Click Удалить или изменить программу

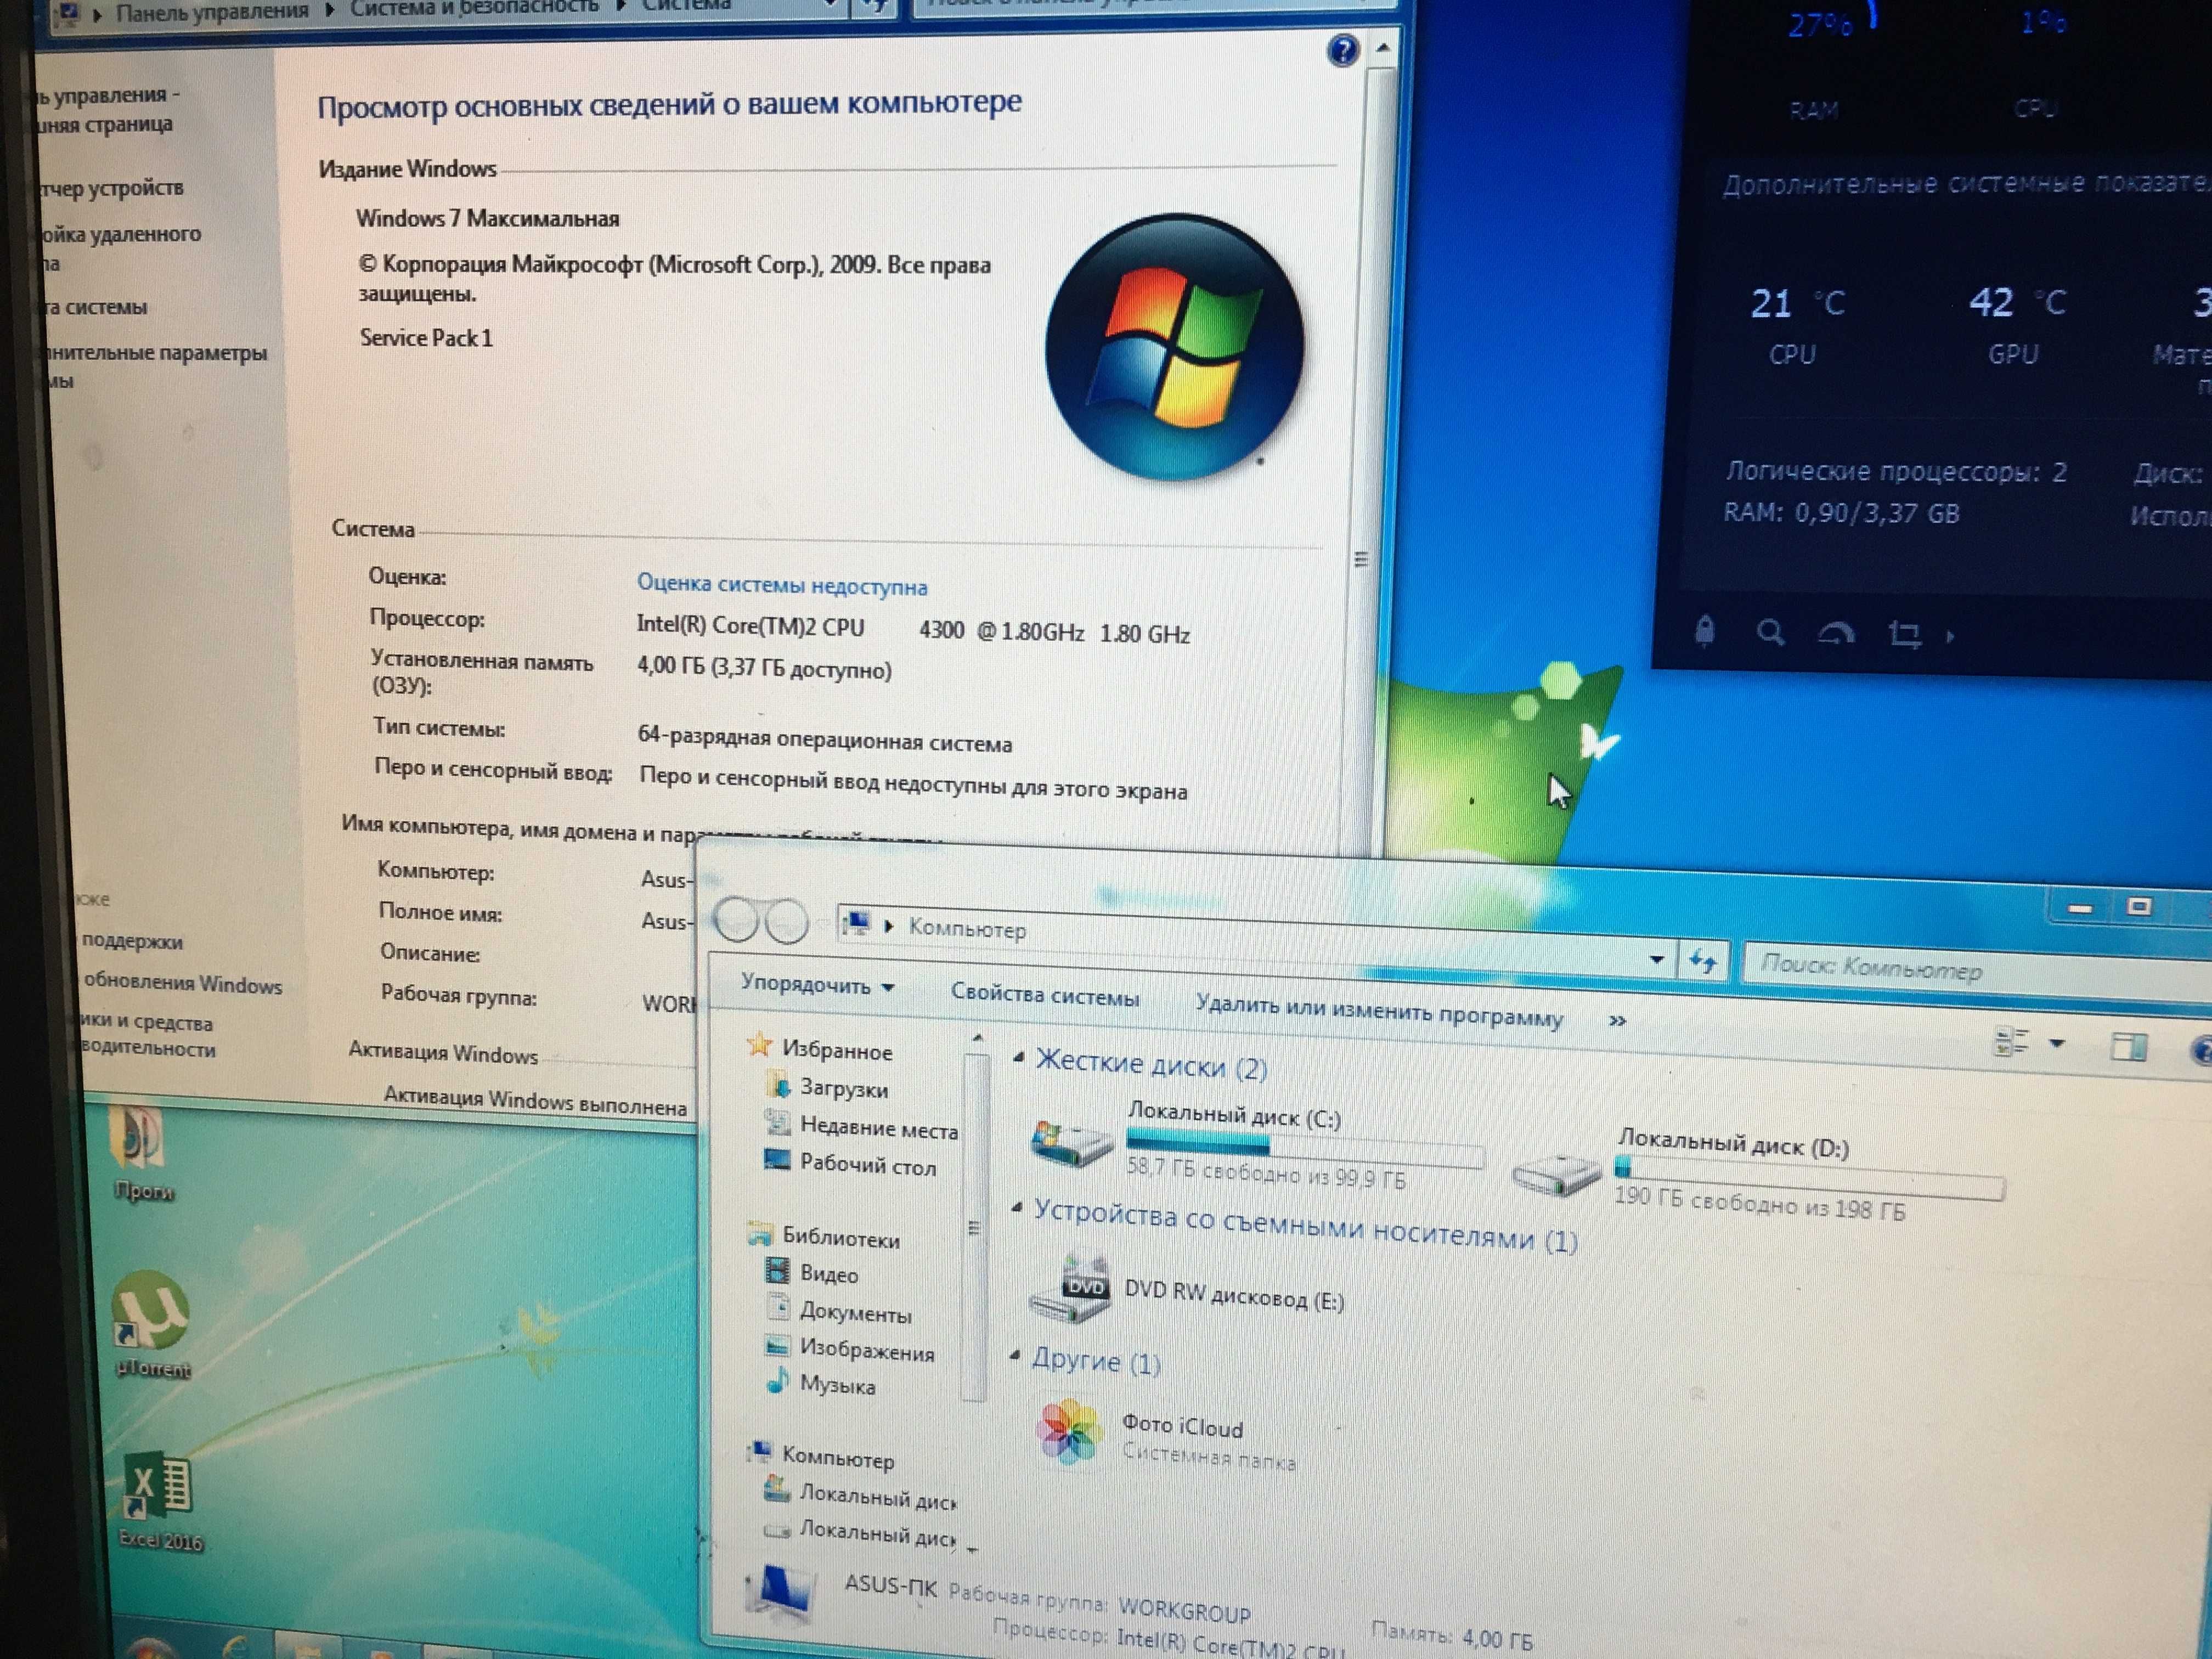(1379, 1012)
